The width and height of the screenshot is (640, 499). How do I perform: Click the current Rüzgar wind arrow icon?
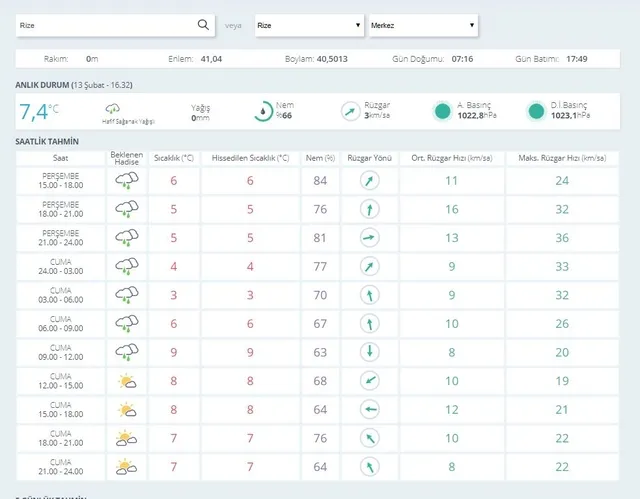coord(351,111)
